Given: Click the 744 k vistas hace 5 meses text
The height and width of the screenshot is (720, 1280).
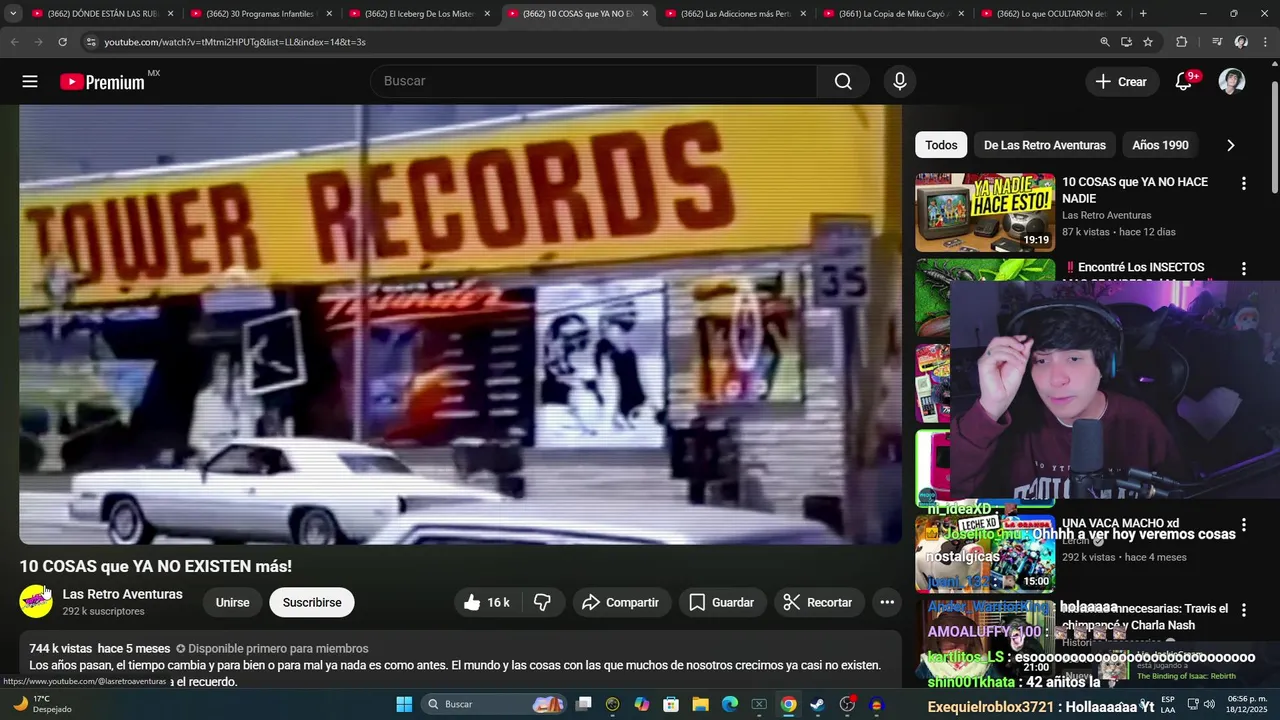Looking at the screenshot, I should coord(100,649).
